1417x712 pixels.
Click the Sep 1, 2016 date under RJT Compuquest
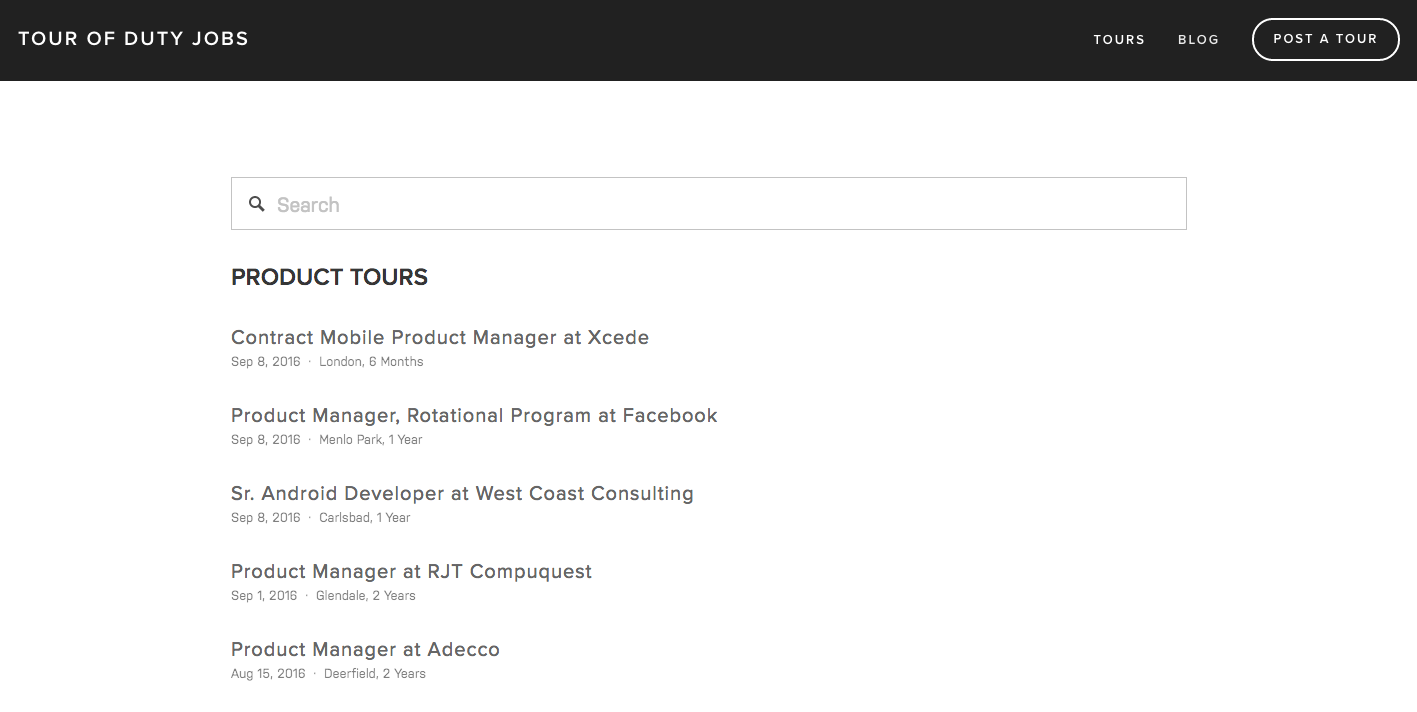point(263,595)
